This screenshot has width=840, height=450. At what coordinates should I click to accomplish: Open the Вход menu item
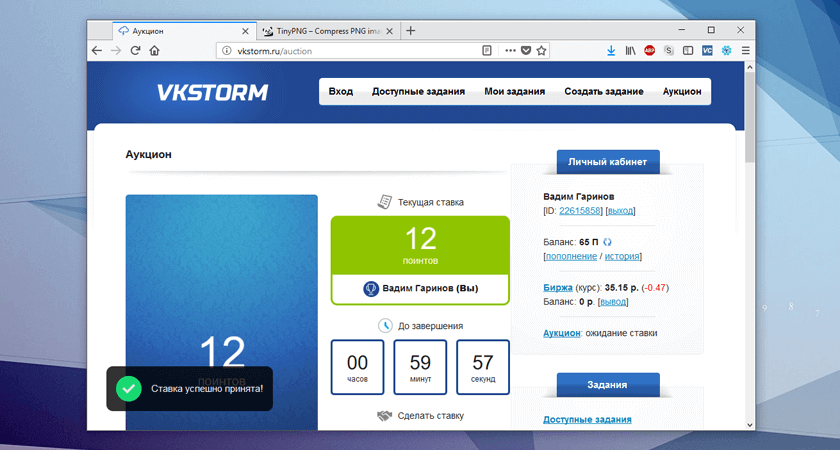click(341, 92)
